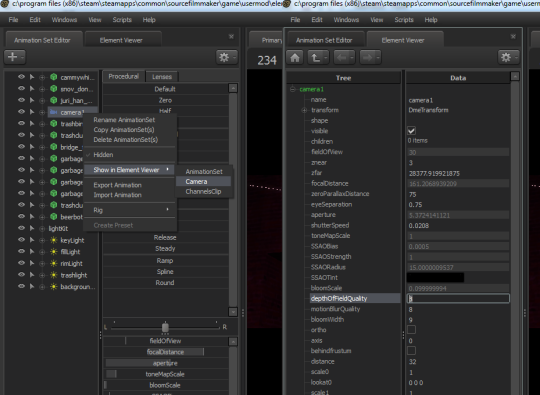Click the left-right preset balance slider handle

(x=165, y=327)
